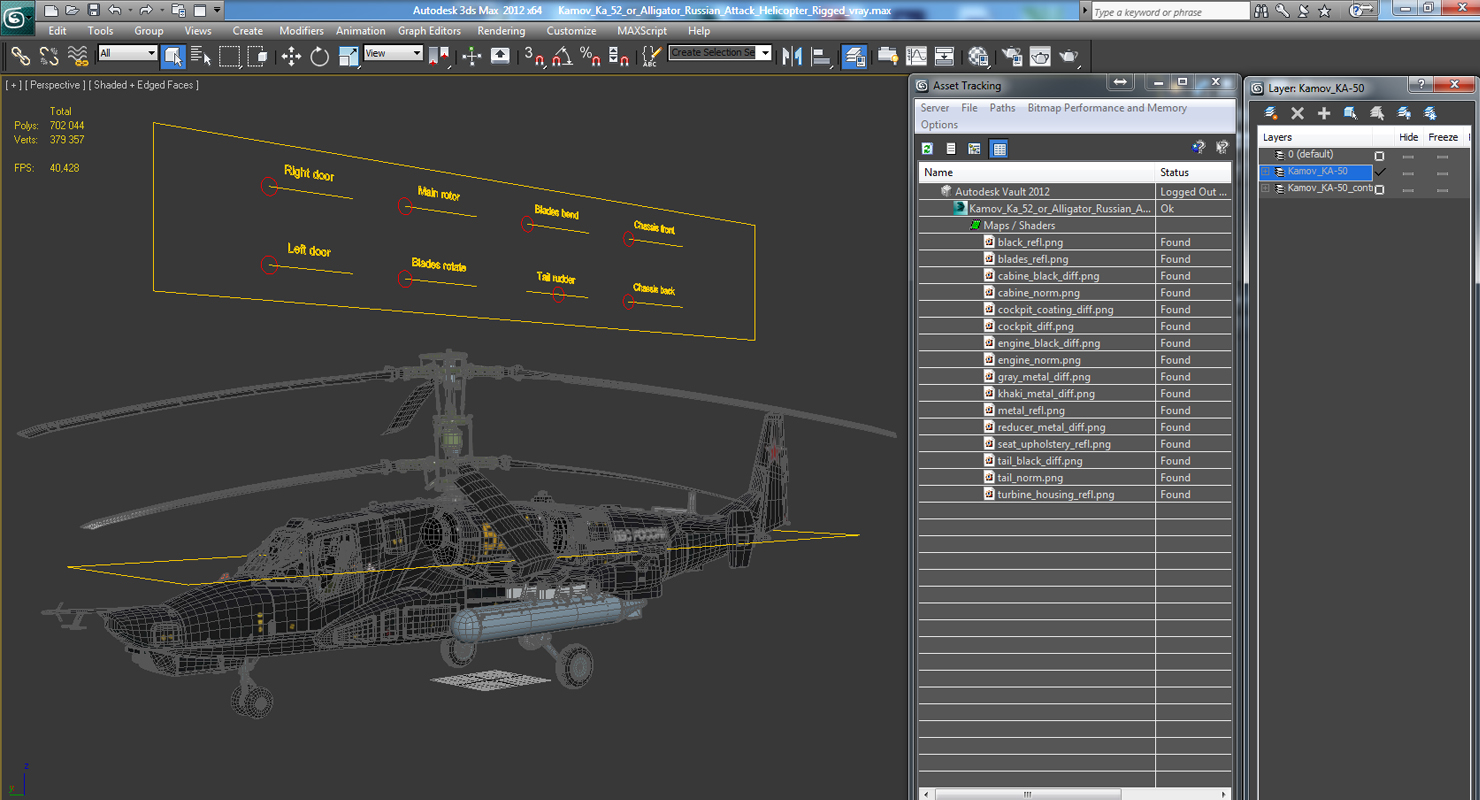Toggle Window/Crossing selection mode
This screenshot has height=800, width=1480.
click(x=257, y=56)
